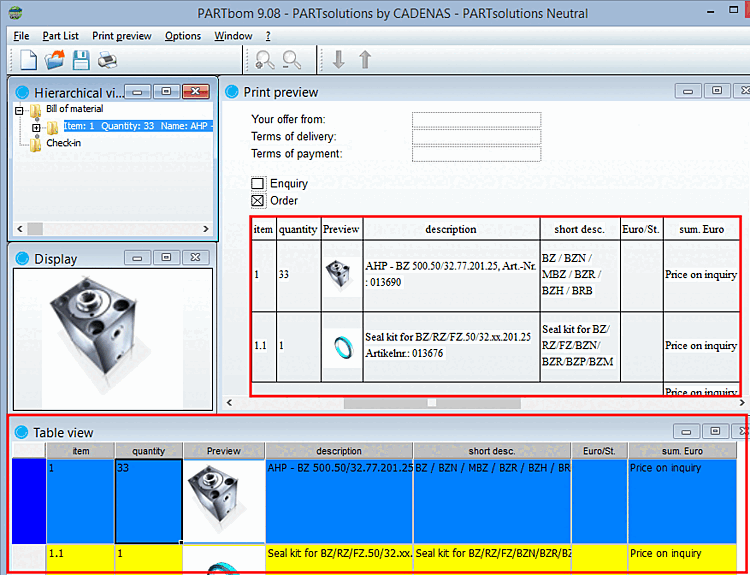The height and width of the screenshot is (575, 750).
Task: Click the Terms of delivery input field
Action: pos(476,137)
